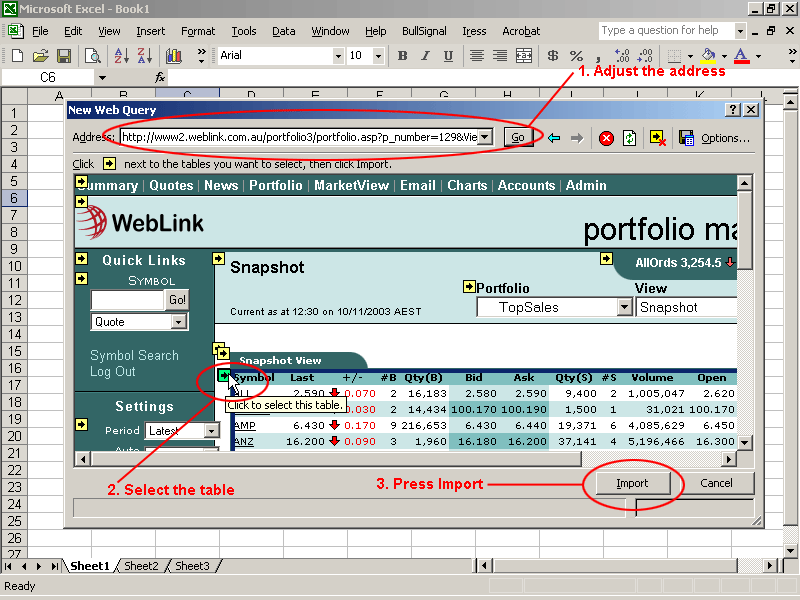This screenshot has height=600, width=800.
Task: Open the TopSales portfolio dropdown
Action: click(624, 308)
